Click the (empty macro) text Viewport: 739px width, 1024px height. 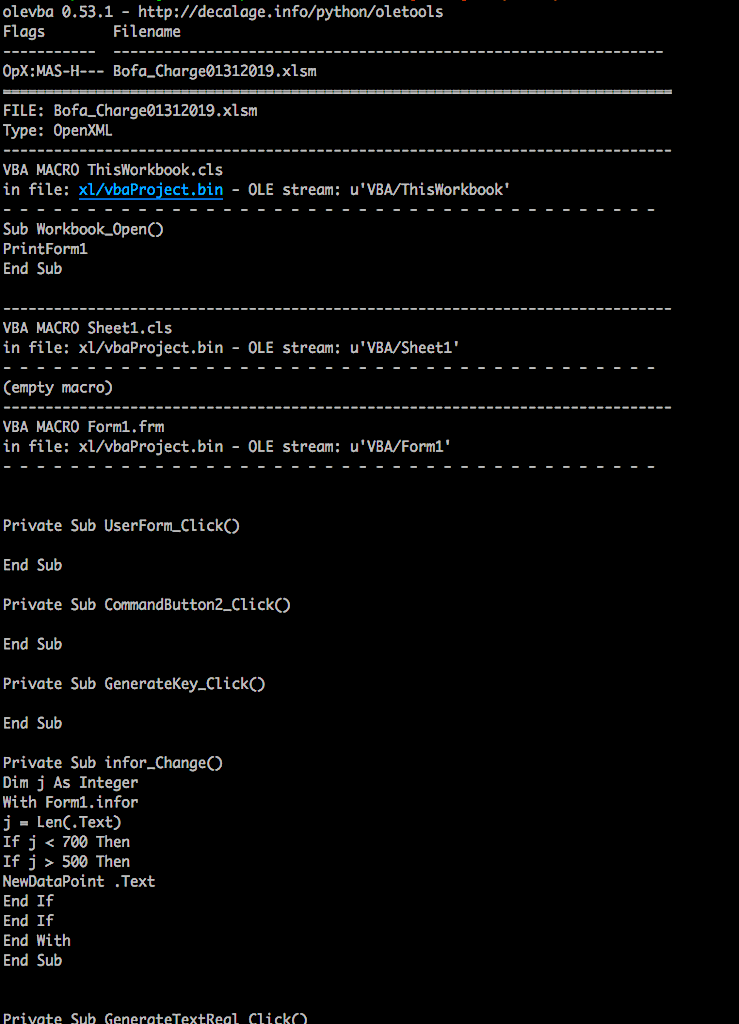click(58, 387)
